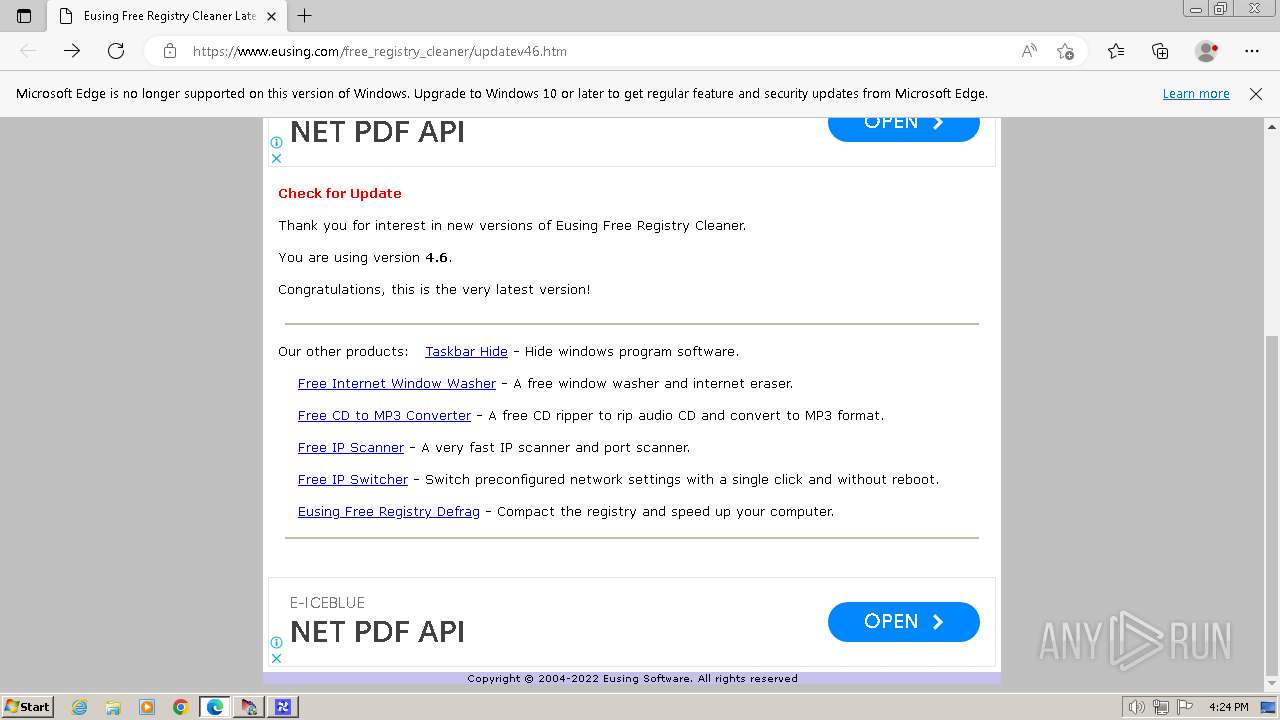This screenshot has width=1280, height=720.
Task: Open File Explorer from taskbar
Action: (113, 707)
